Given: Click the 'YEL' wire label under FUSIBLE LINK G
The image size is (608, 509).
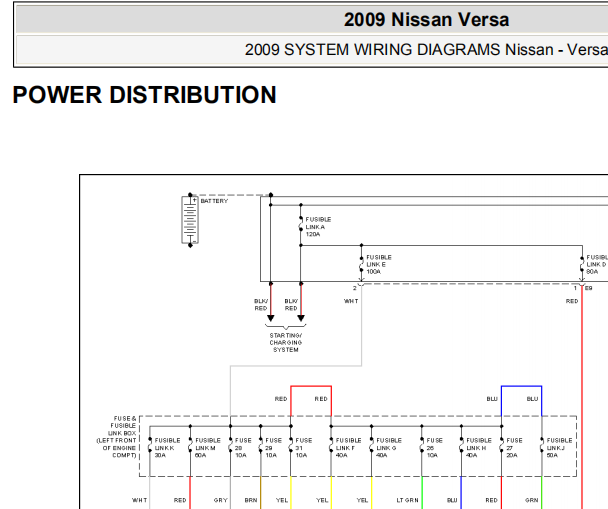Looking at the screenshot, I should 362,500.
